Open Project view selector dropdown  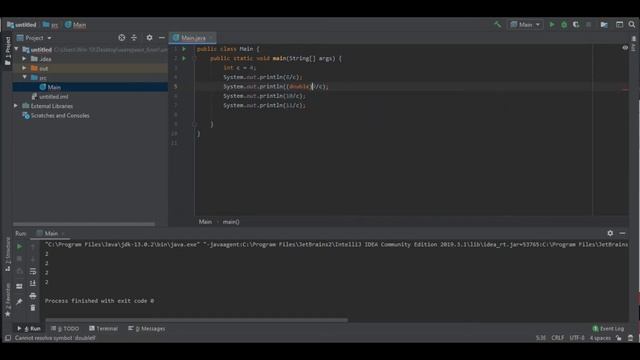point(34,38)
